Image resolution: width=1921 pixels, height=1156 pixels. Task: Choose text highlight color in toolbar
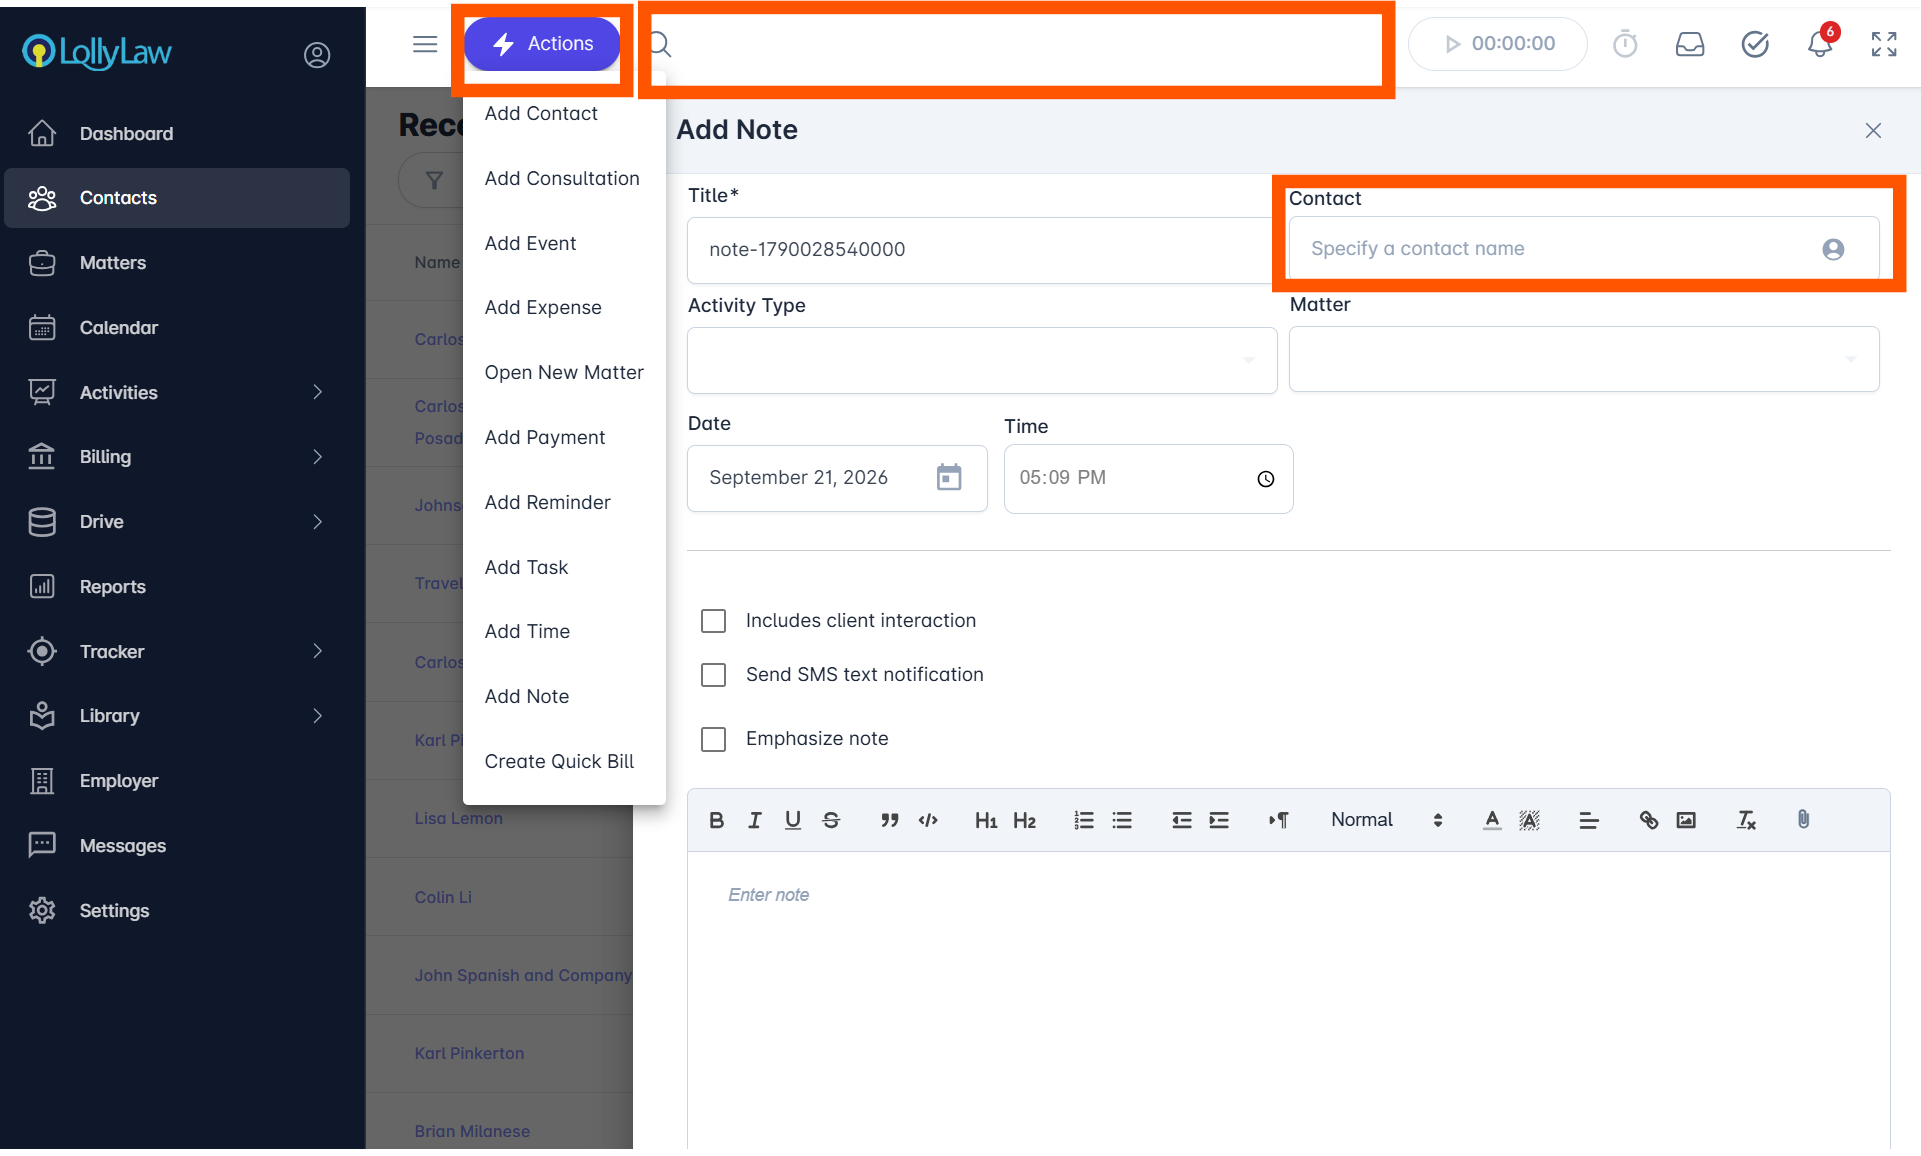1529,820
